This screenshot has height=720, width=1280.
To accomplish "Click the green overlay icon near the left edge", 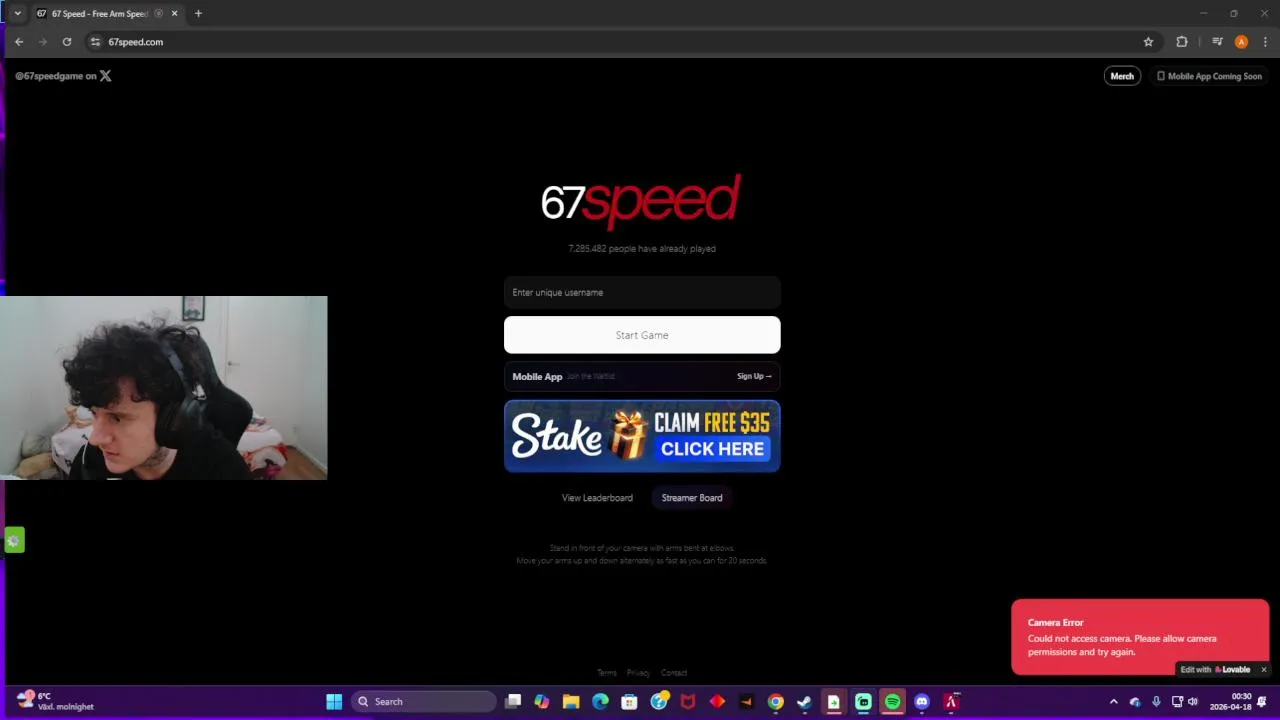I will (14, 540).
